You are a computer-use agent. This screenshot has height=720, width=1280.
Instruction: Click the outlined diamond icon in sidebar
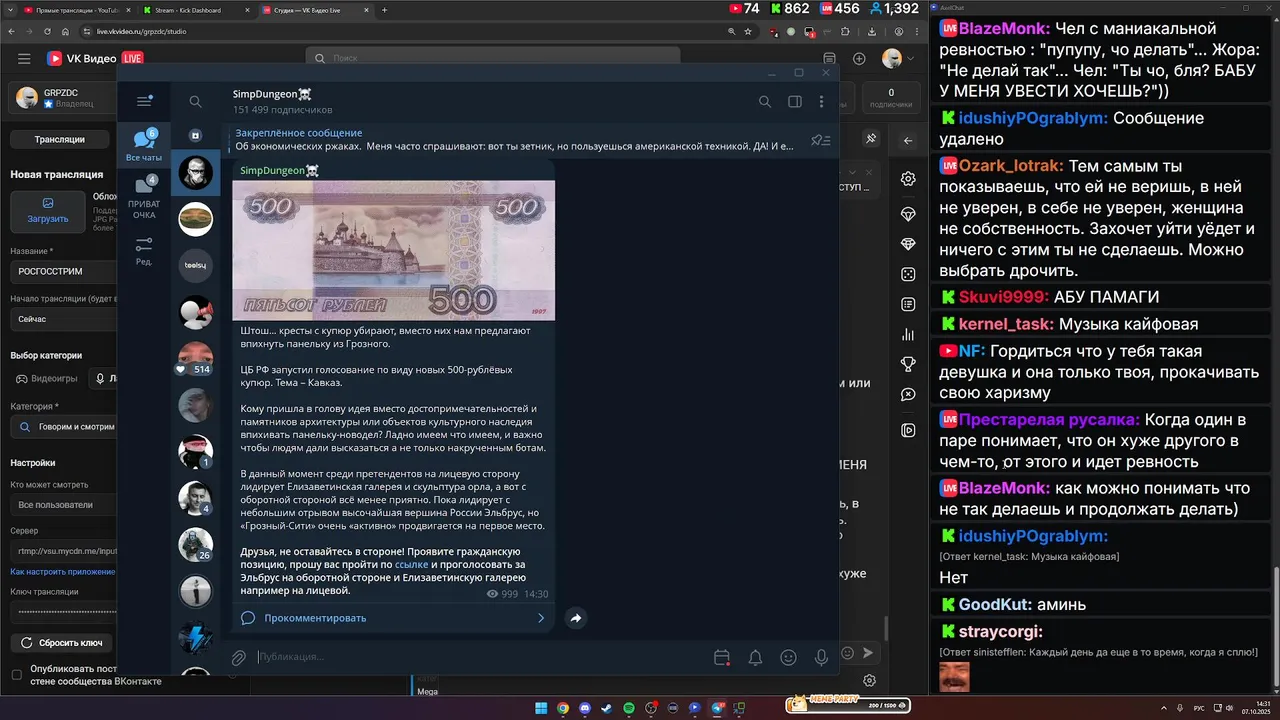[908, 214]
